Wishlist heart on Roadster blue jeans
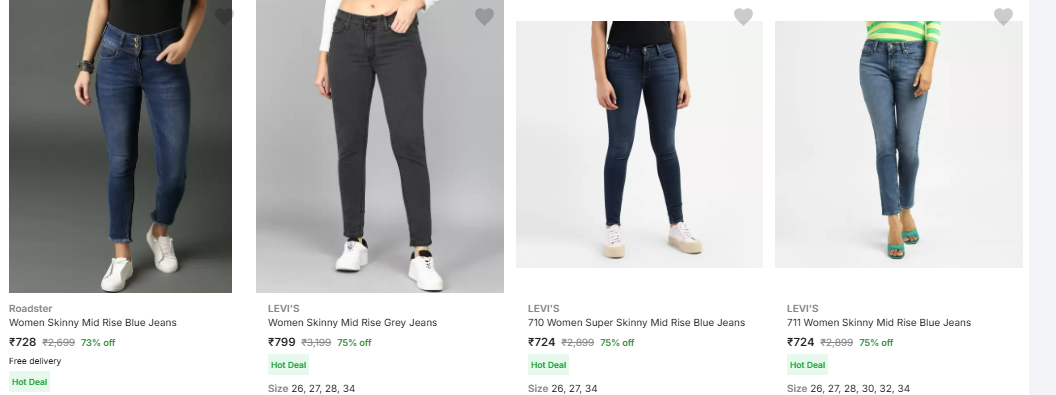Image resolution: width=1056 pixels, height=395 pixels. [x=224, y=16]
